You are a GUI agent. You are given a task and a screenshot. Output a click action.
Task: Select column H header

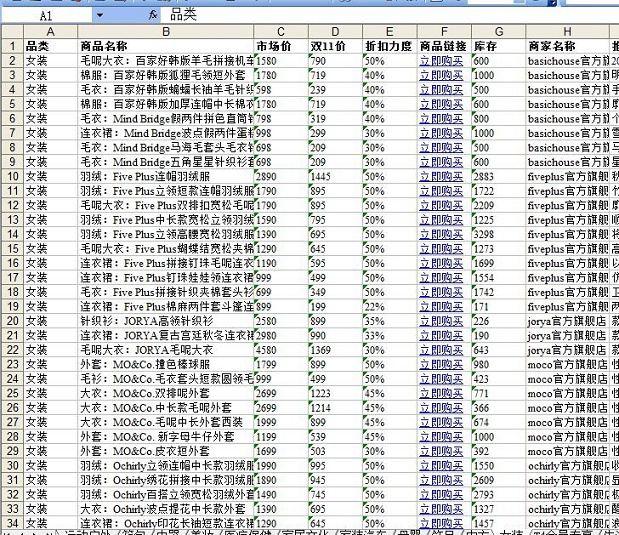pos(567,32)
